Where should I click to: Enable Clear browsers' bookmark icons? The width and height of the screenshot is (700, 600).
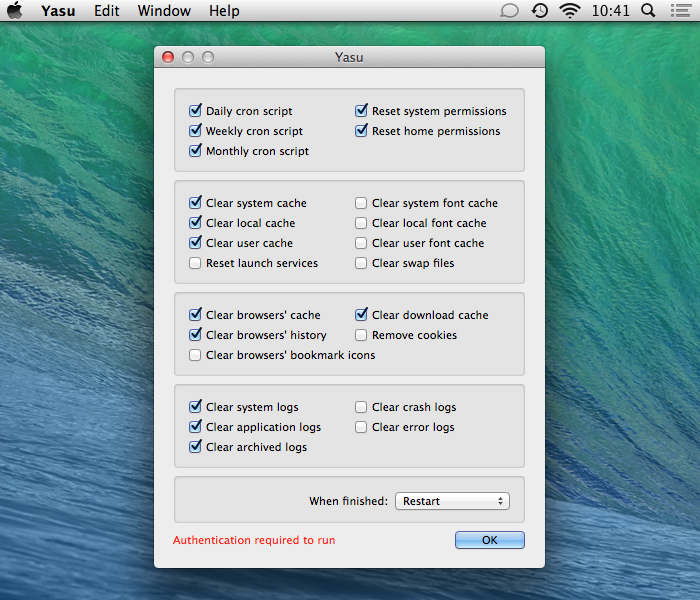pos(195,355)
